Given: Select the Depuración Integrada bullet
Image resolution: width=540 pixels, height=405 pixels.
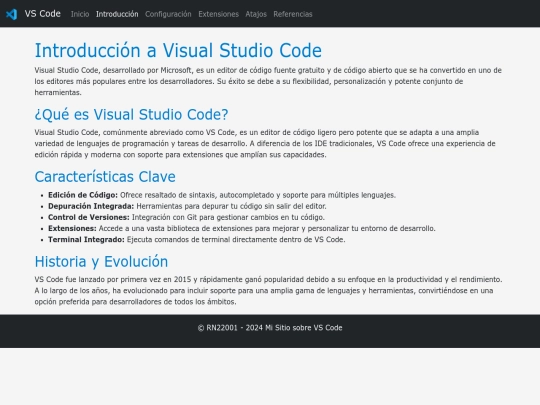Looking at the screenshot, I should pyautogui.click(x=187, y=206).
